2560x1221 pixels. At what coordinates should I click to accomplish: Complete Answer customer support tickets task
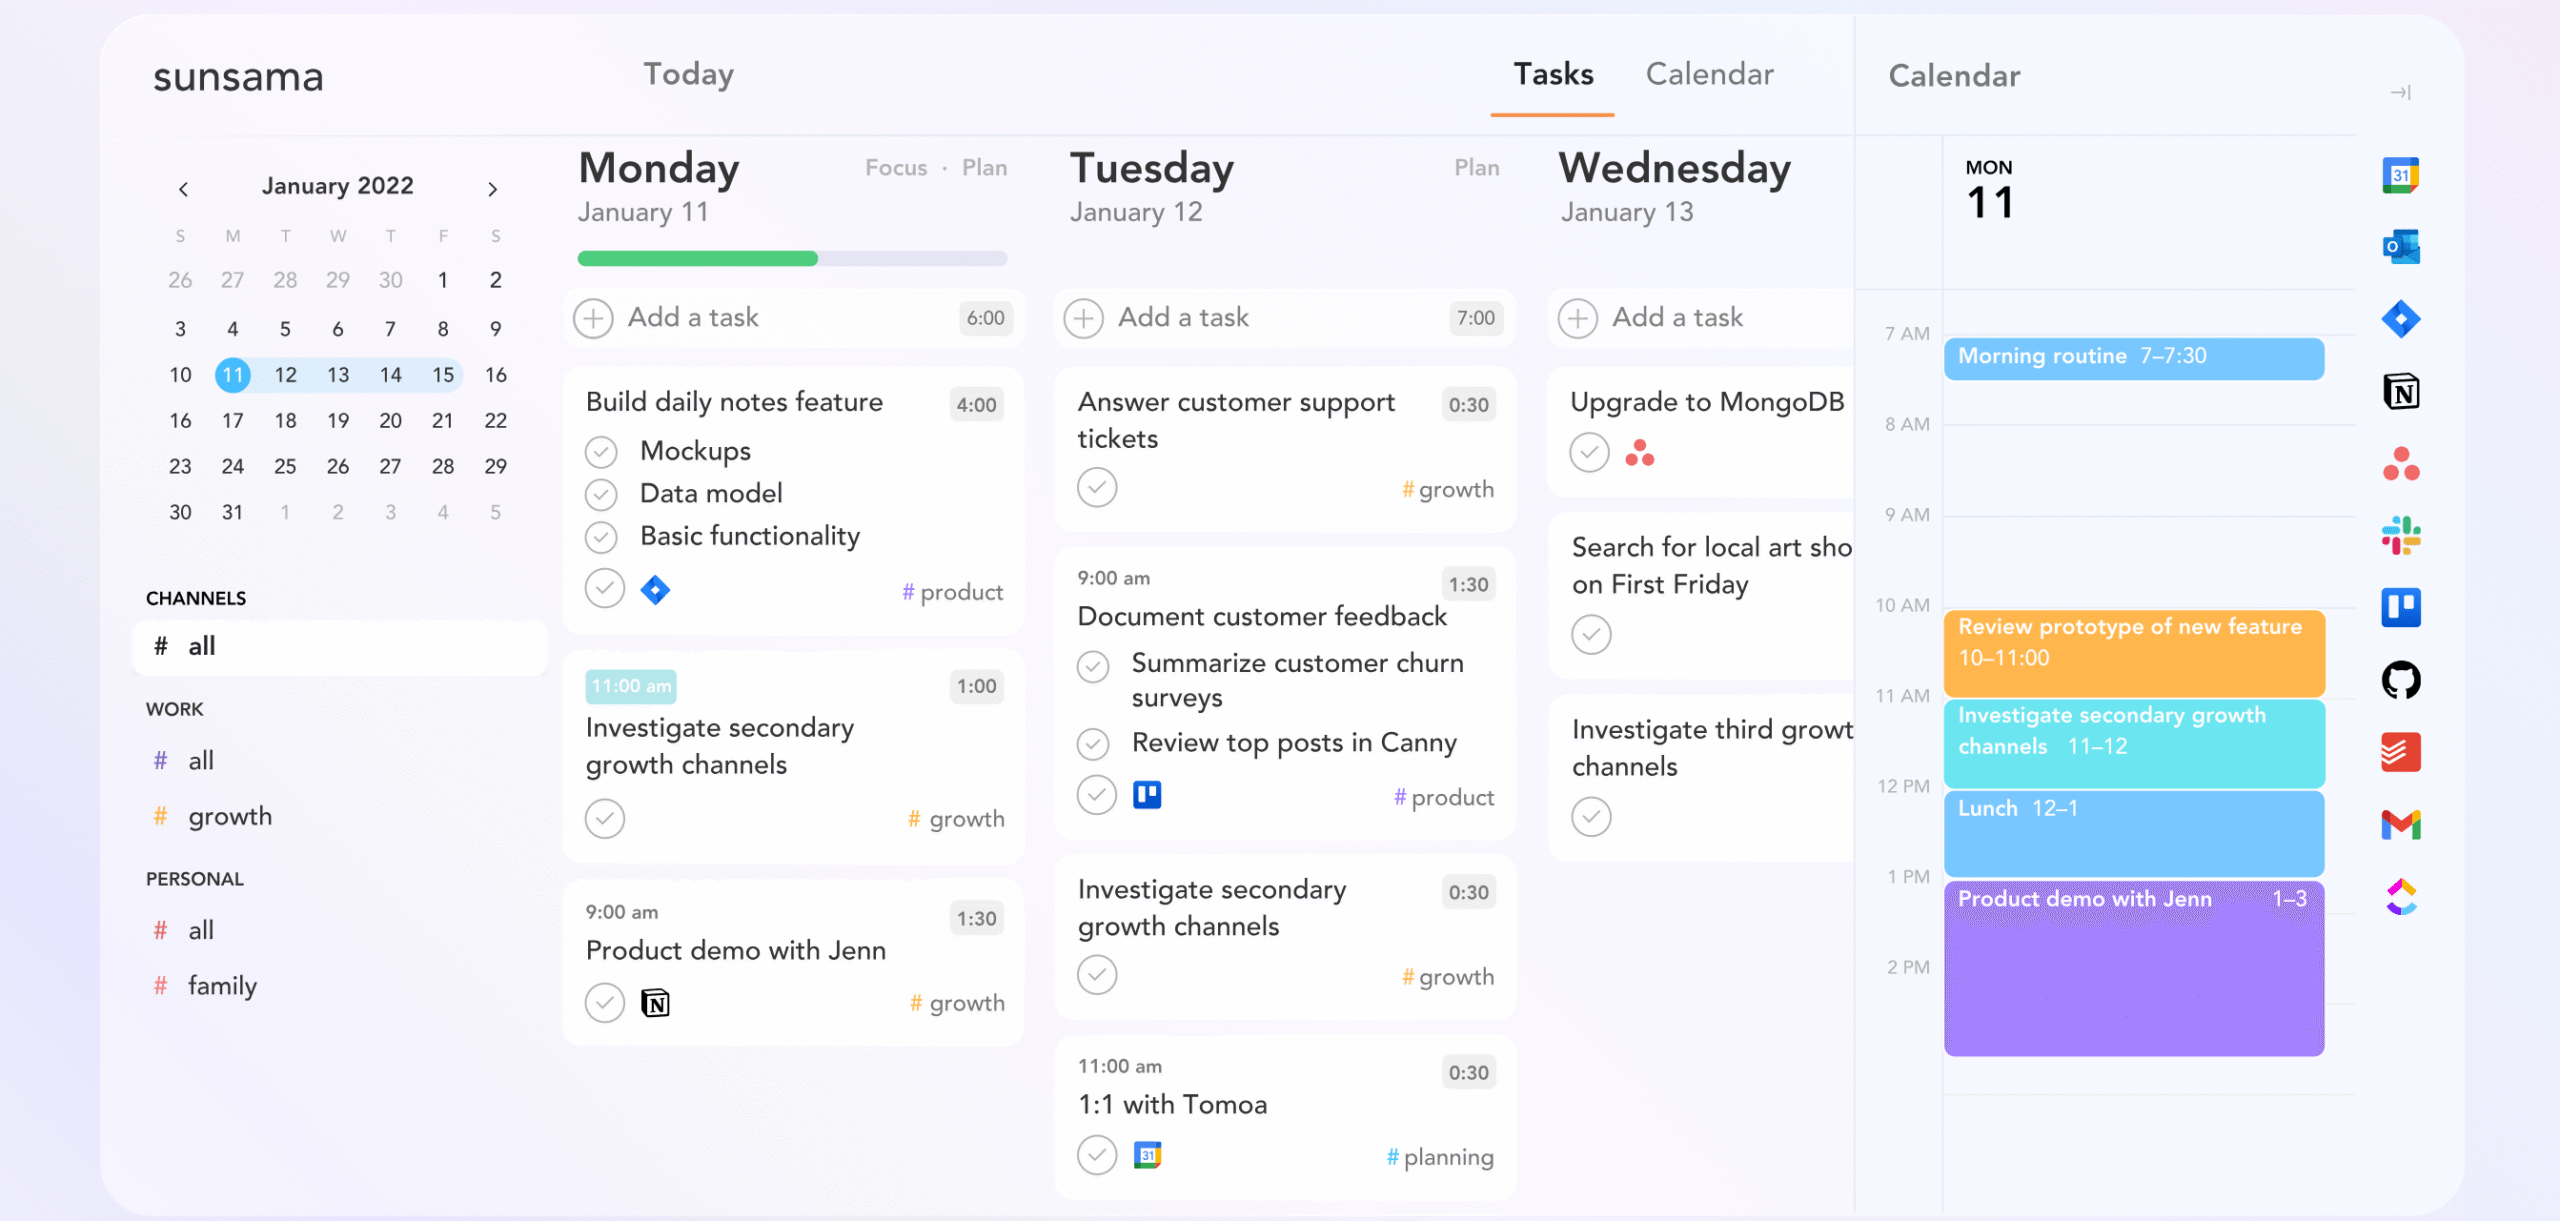(1097, 488)
